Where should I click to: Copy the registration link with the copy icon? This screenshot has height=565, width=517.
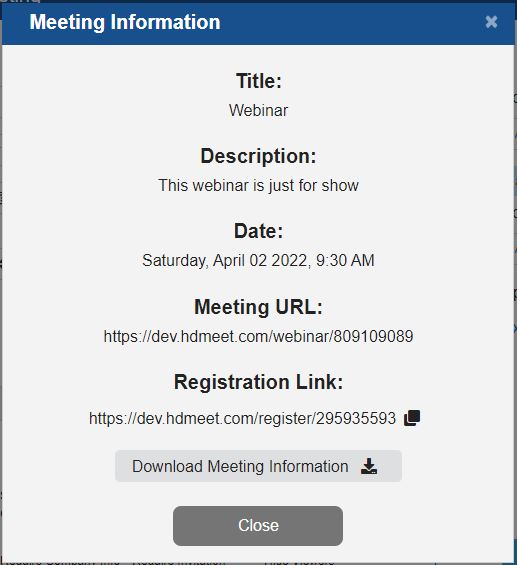tap(412, 418)
